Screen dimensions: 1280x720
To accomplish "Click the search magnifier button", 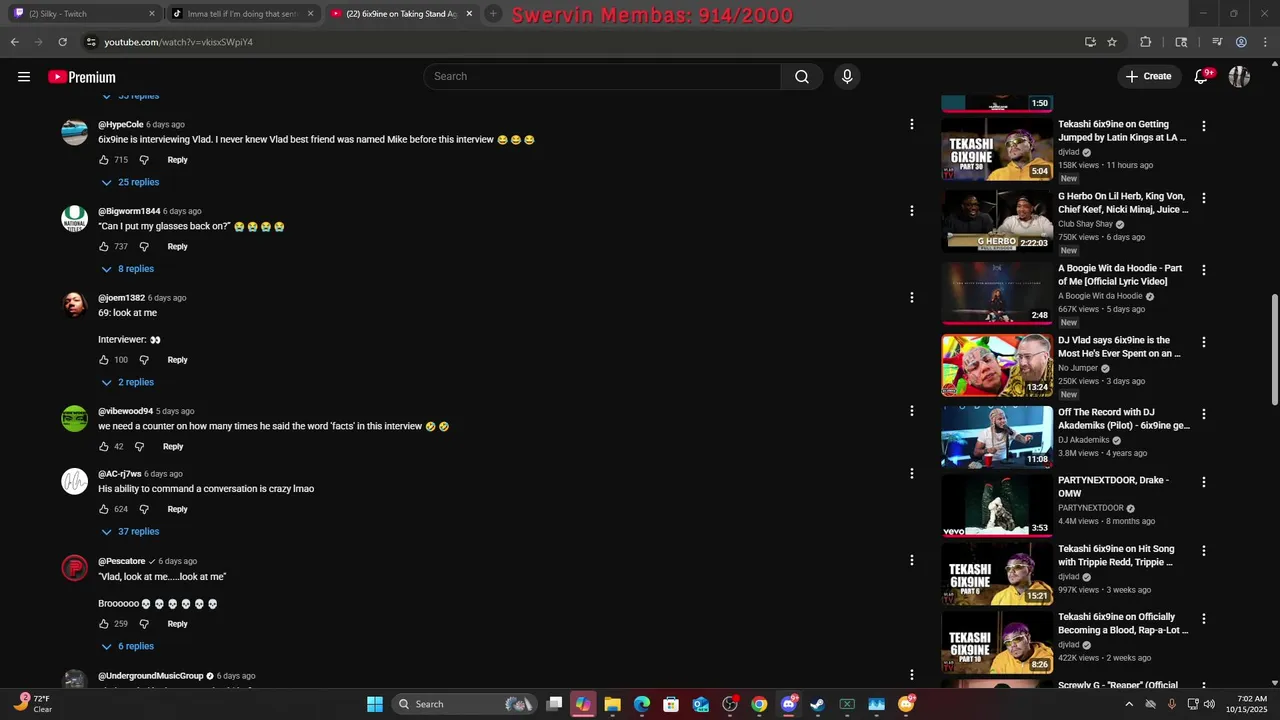I will pos(802,77).
